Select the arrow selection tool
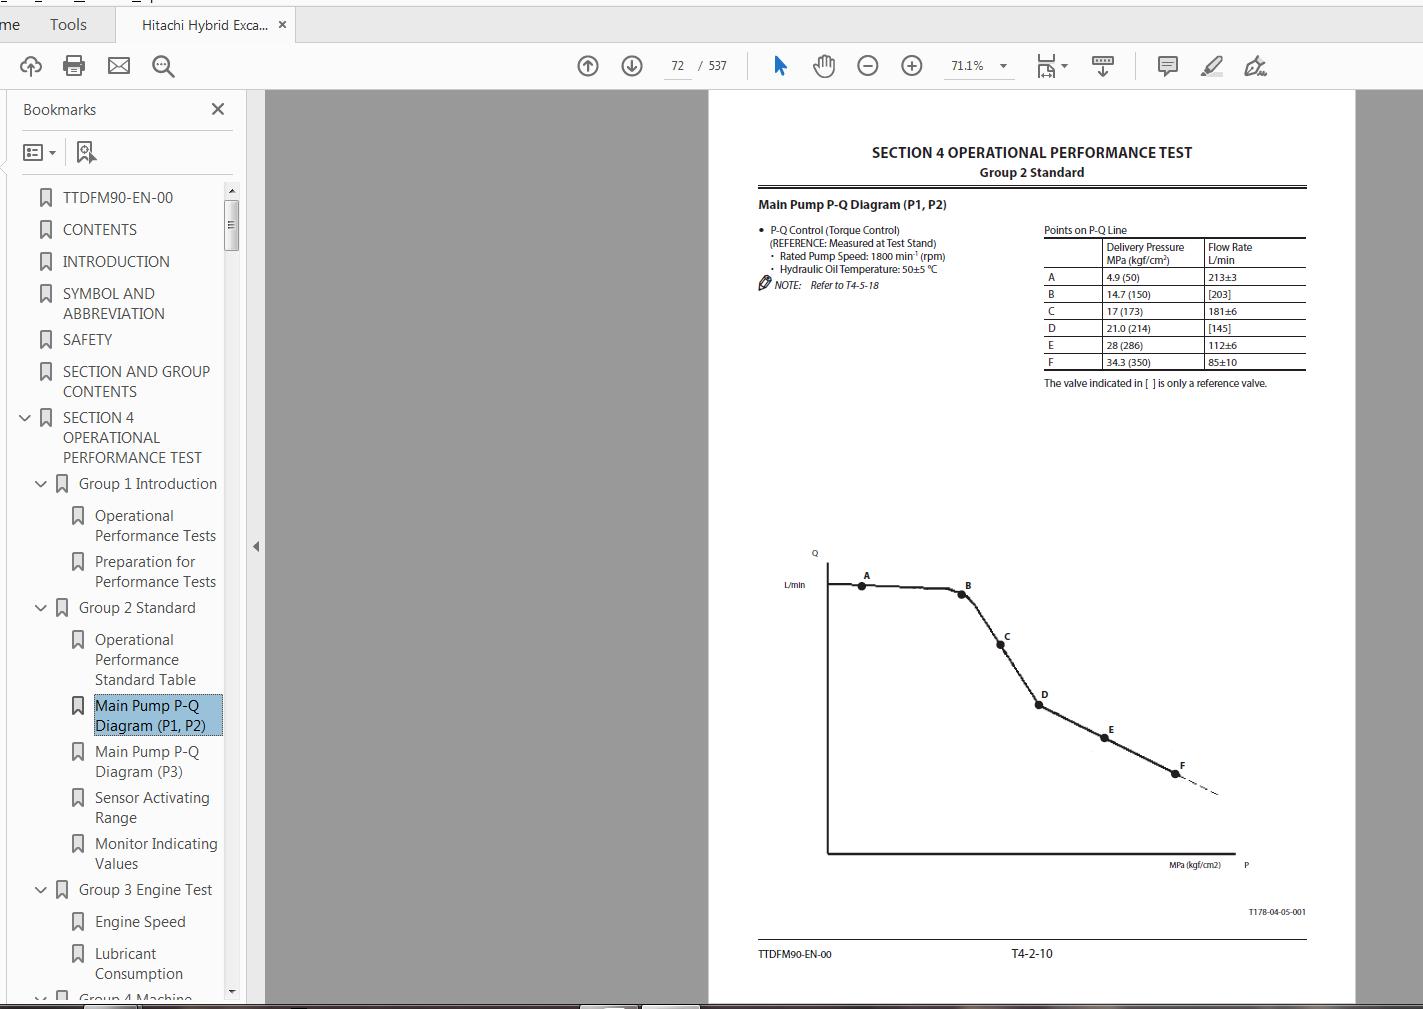The image size is (1423, 1009). (x=780, y=66)
